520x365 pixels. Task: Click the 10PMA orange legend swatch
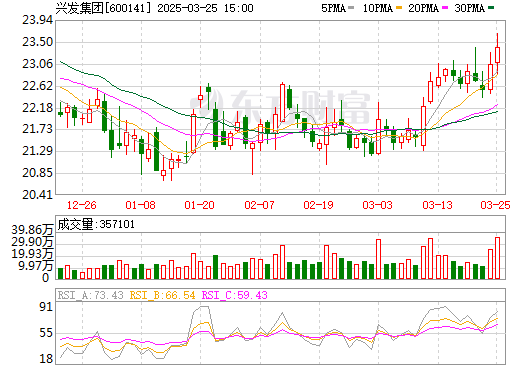click(x=398, y=8)
